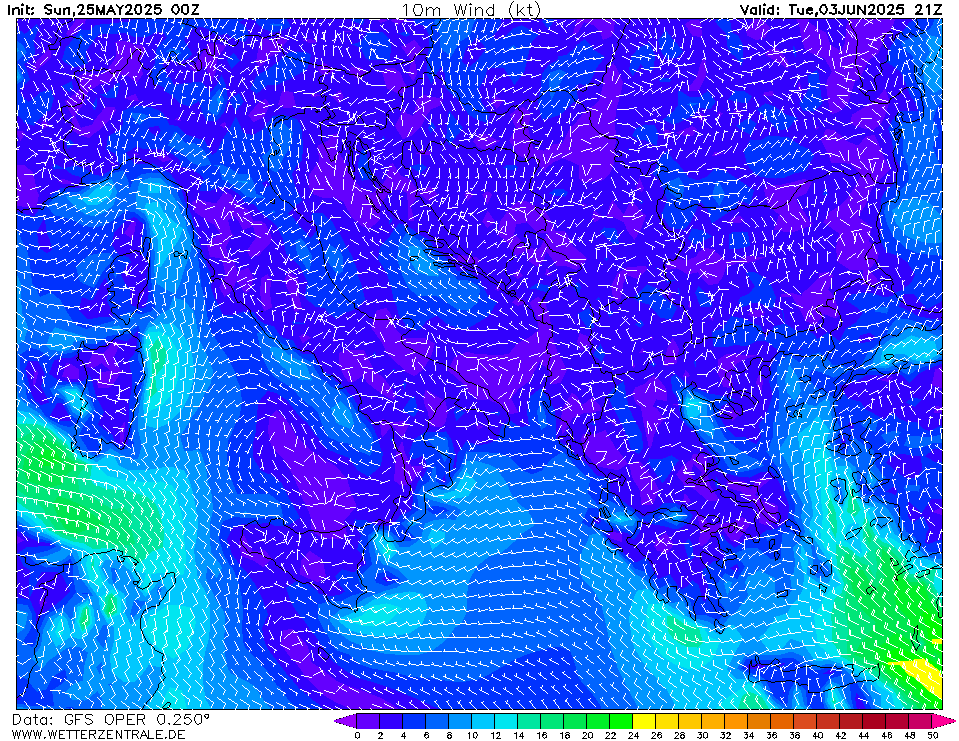The image size is (959, 741).
Task: Select the orange legend swatch between 30 and 32
Action: [x=713, y=721]
